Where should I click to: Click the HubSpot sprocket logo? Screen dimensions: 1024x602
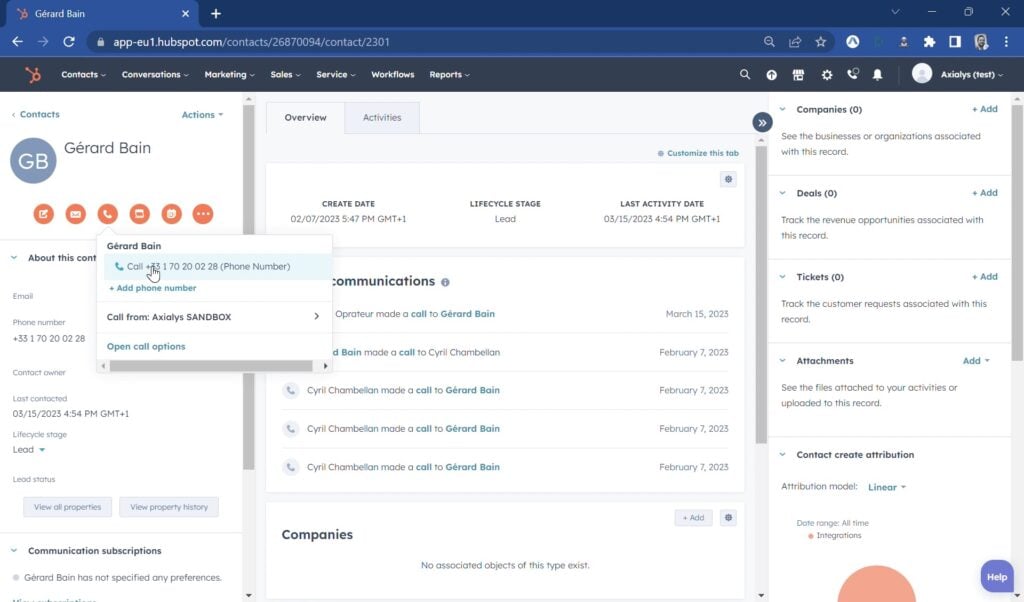click(33, 74)
